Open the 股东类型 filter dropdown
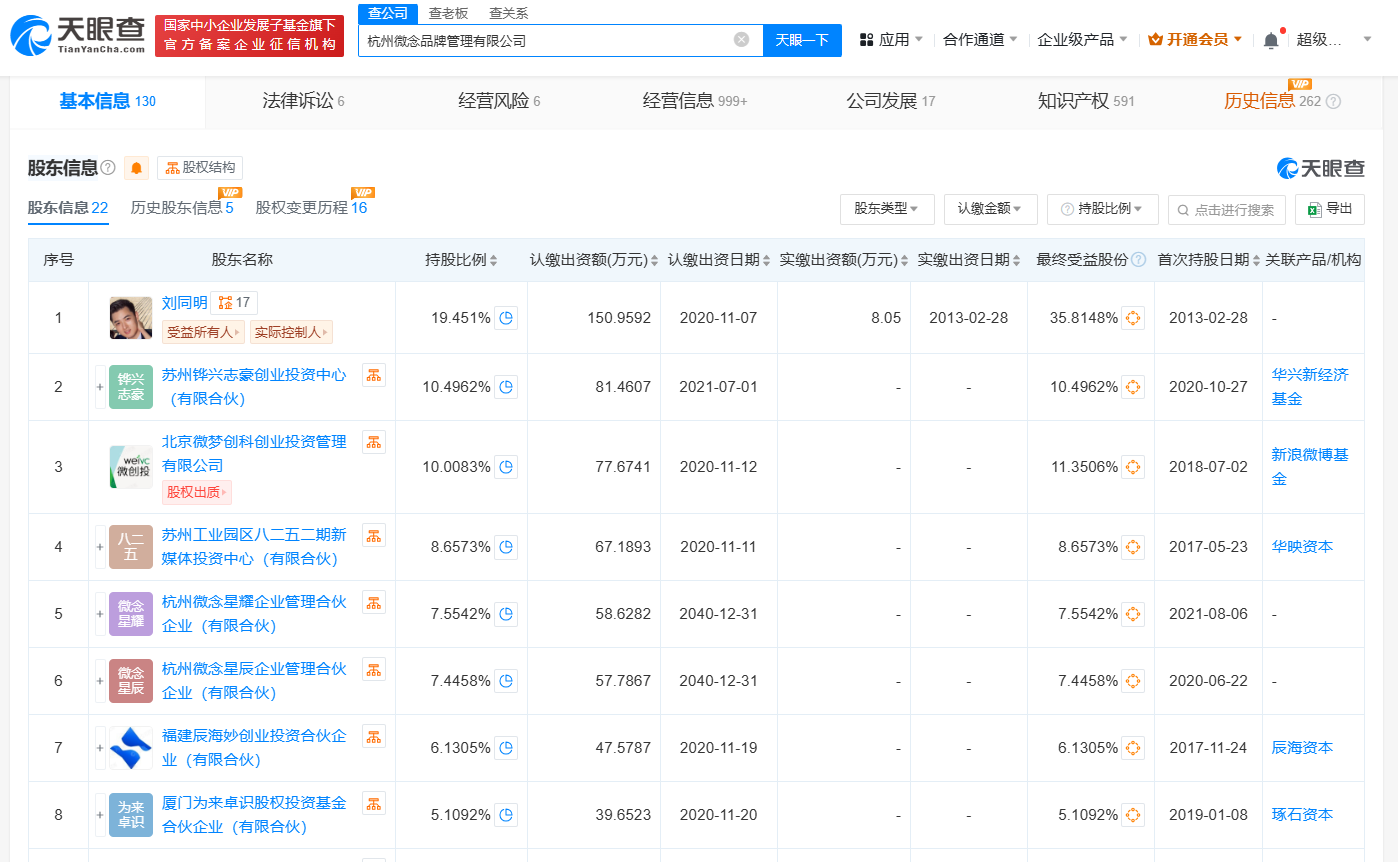 tap(886, 209)
